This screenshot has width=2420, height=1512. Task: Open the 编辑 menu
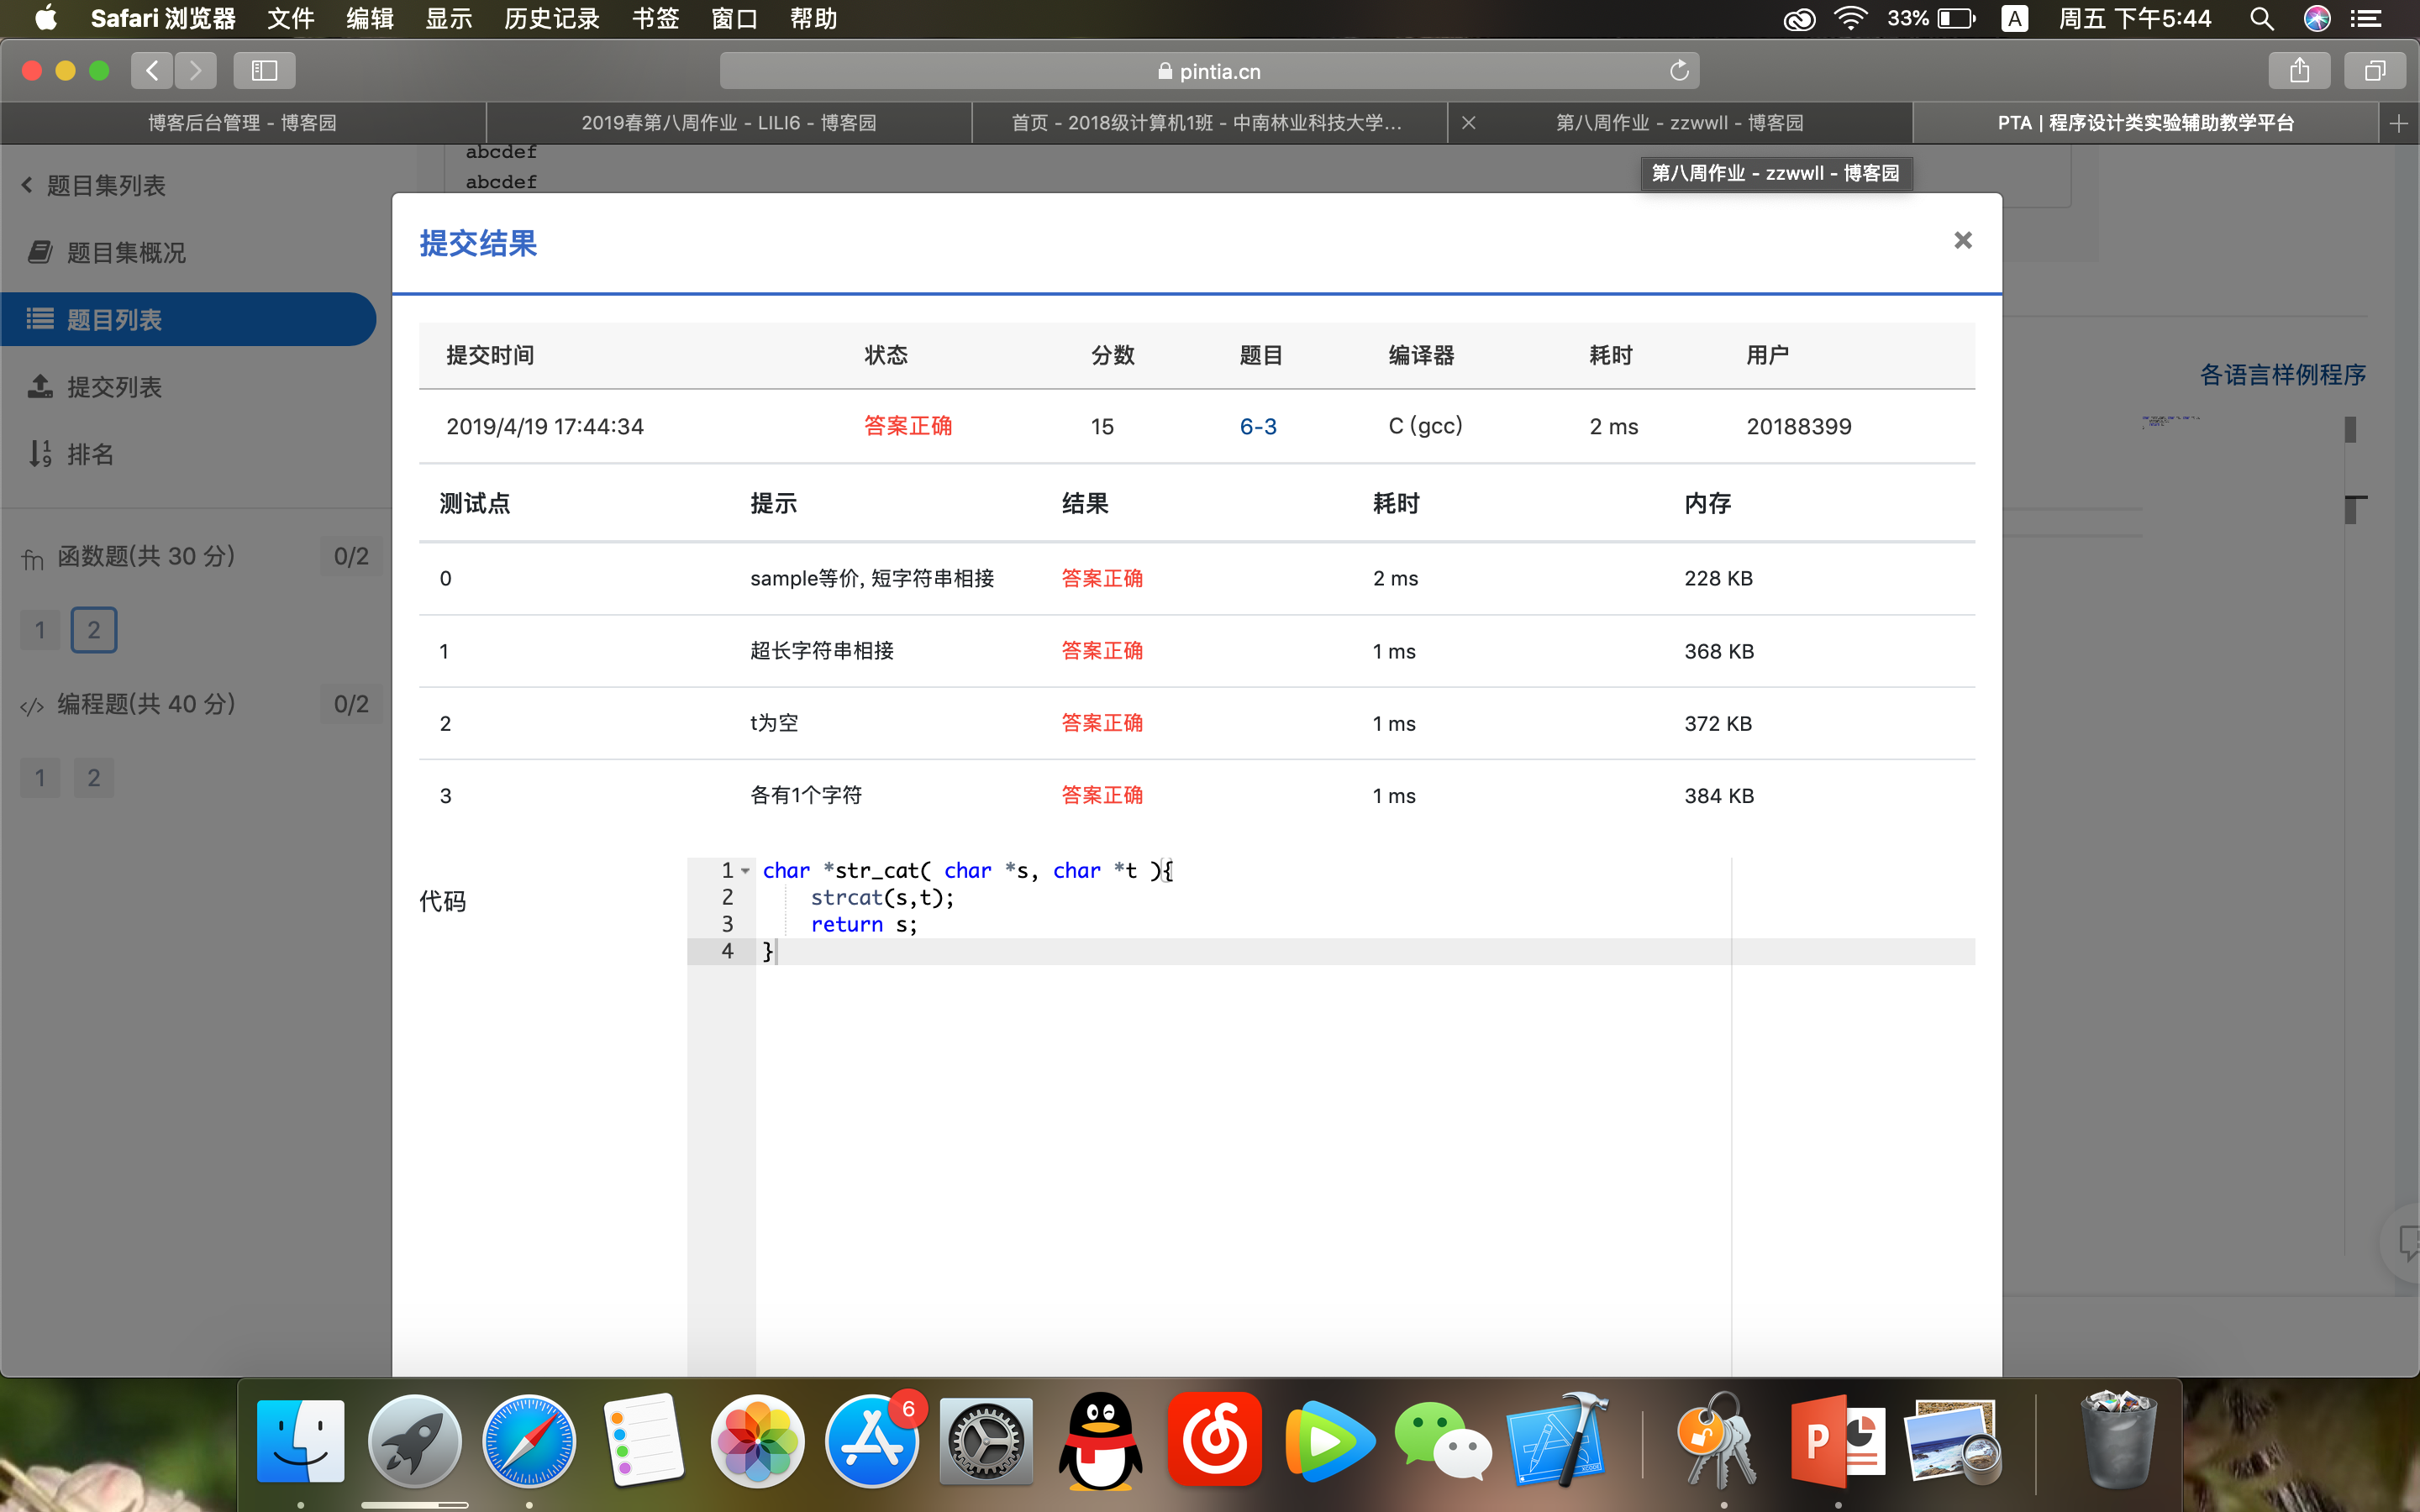click(370, 18)
